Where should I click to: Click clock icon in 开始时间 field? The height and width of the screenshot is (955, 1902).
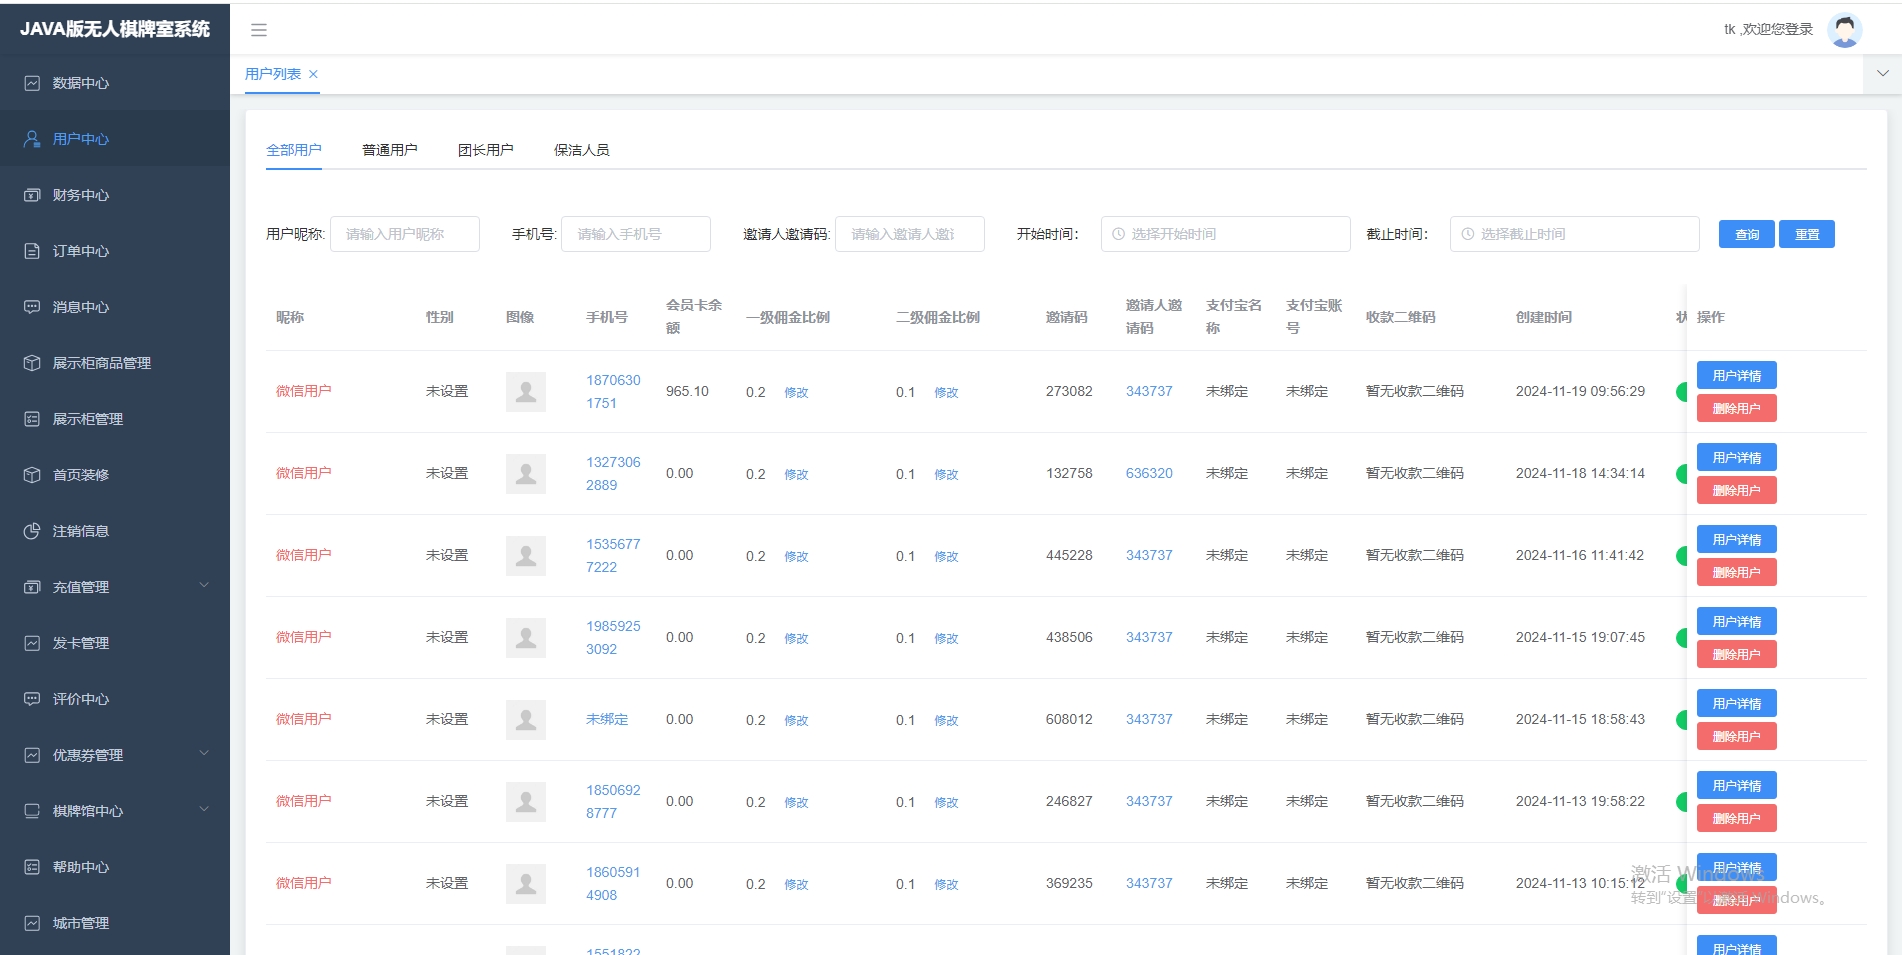pos(1119,234)
